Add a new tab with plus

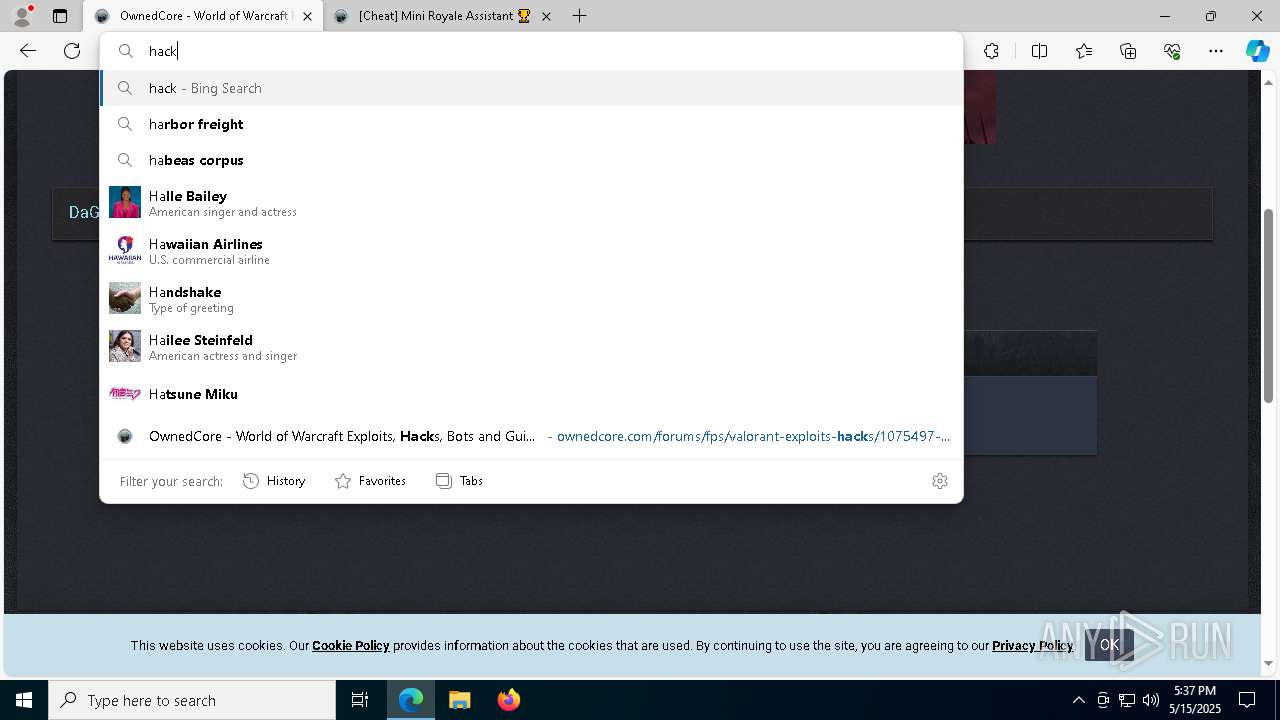(x=579, y=16)
